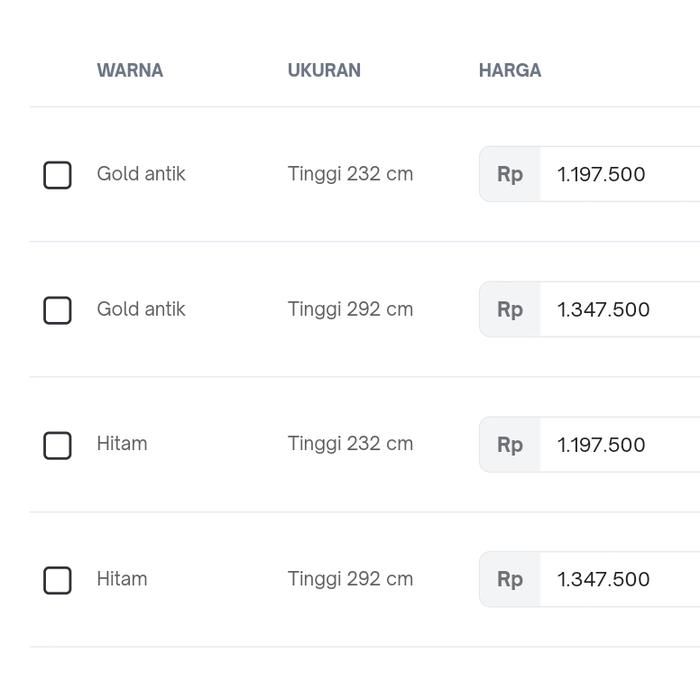Image resolution: width=700 pixels, height=700 pixels.
Task: Click Rp prefix in Gold antik 292 cm row
Action: 510,310
